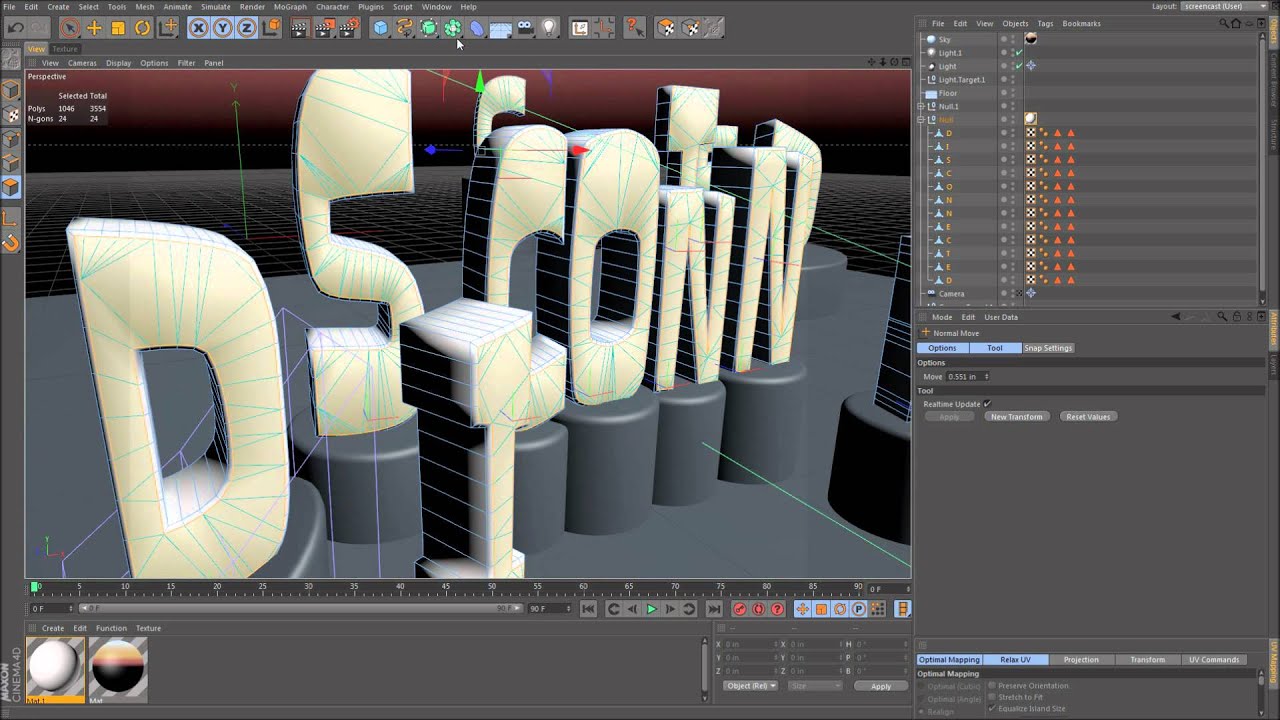Select the Floor object
This screenshot has width=1280, height=720.
pyautogui.click(x=947, y=93)
